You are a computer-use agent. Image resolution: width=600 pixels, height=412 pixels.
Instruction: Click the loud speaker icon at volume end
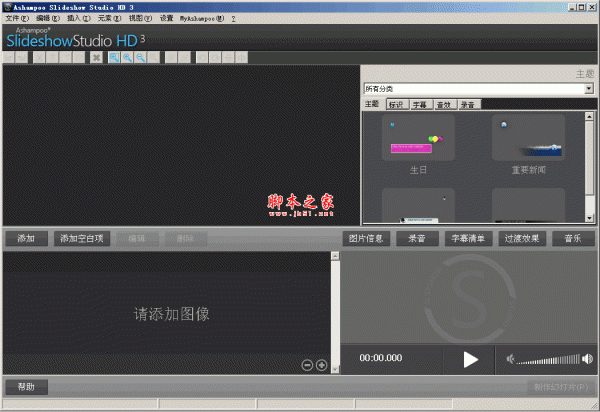tap(587, 359)
